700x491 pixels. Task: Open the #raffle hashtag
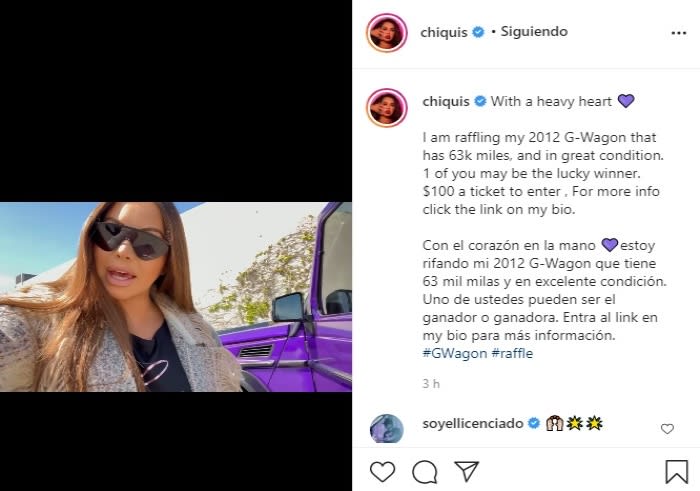pyautogui.click(x=512, y=353)
